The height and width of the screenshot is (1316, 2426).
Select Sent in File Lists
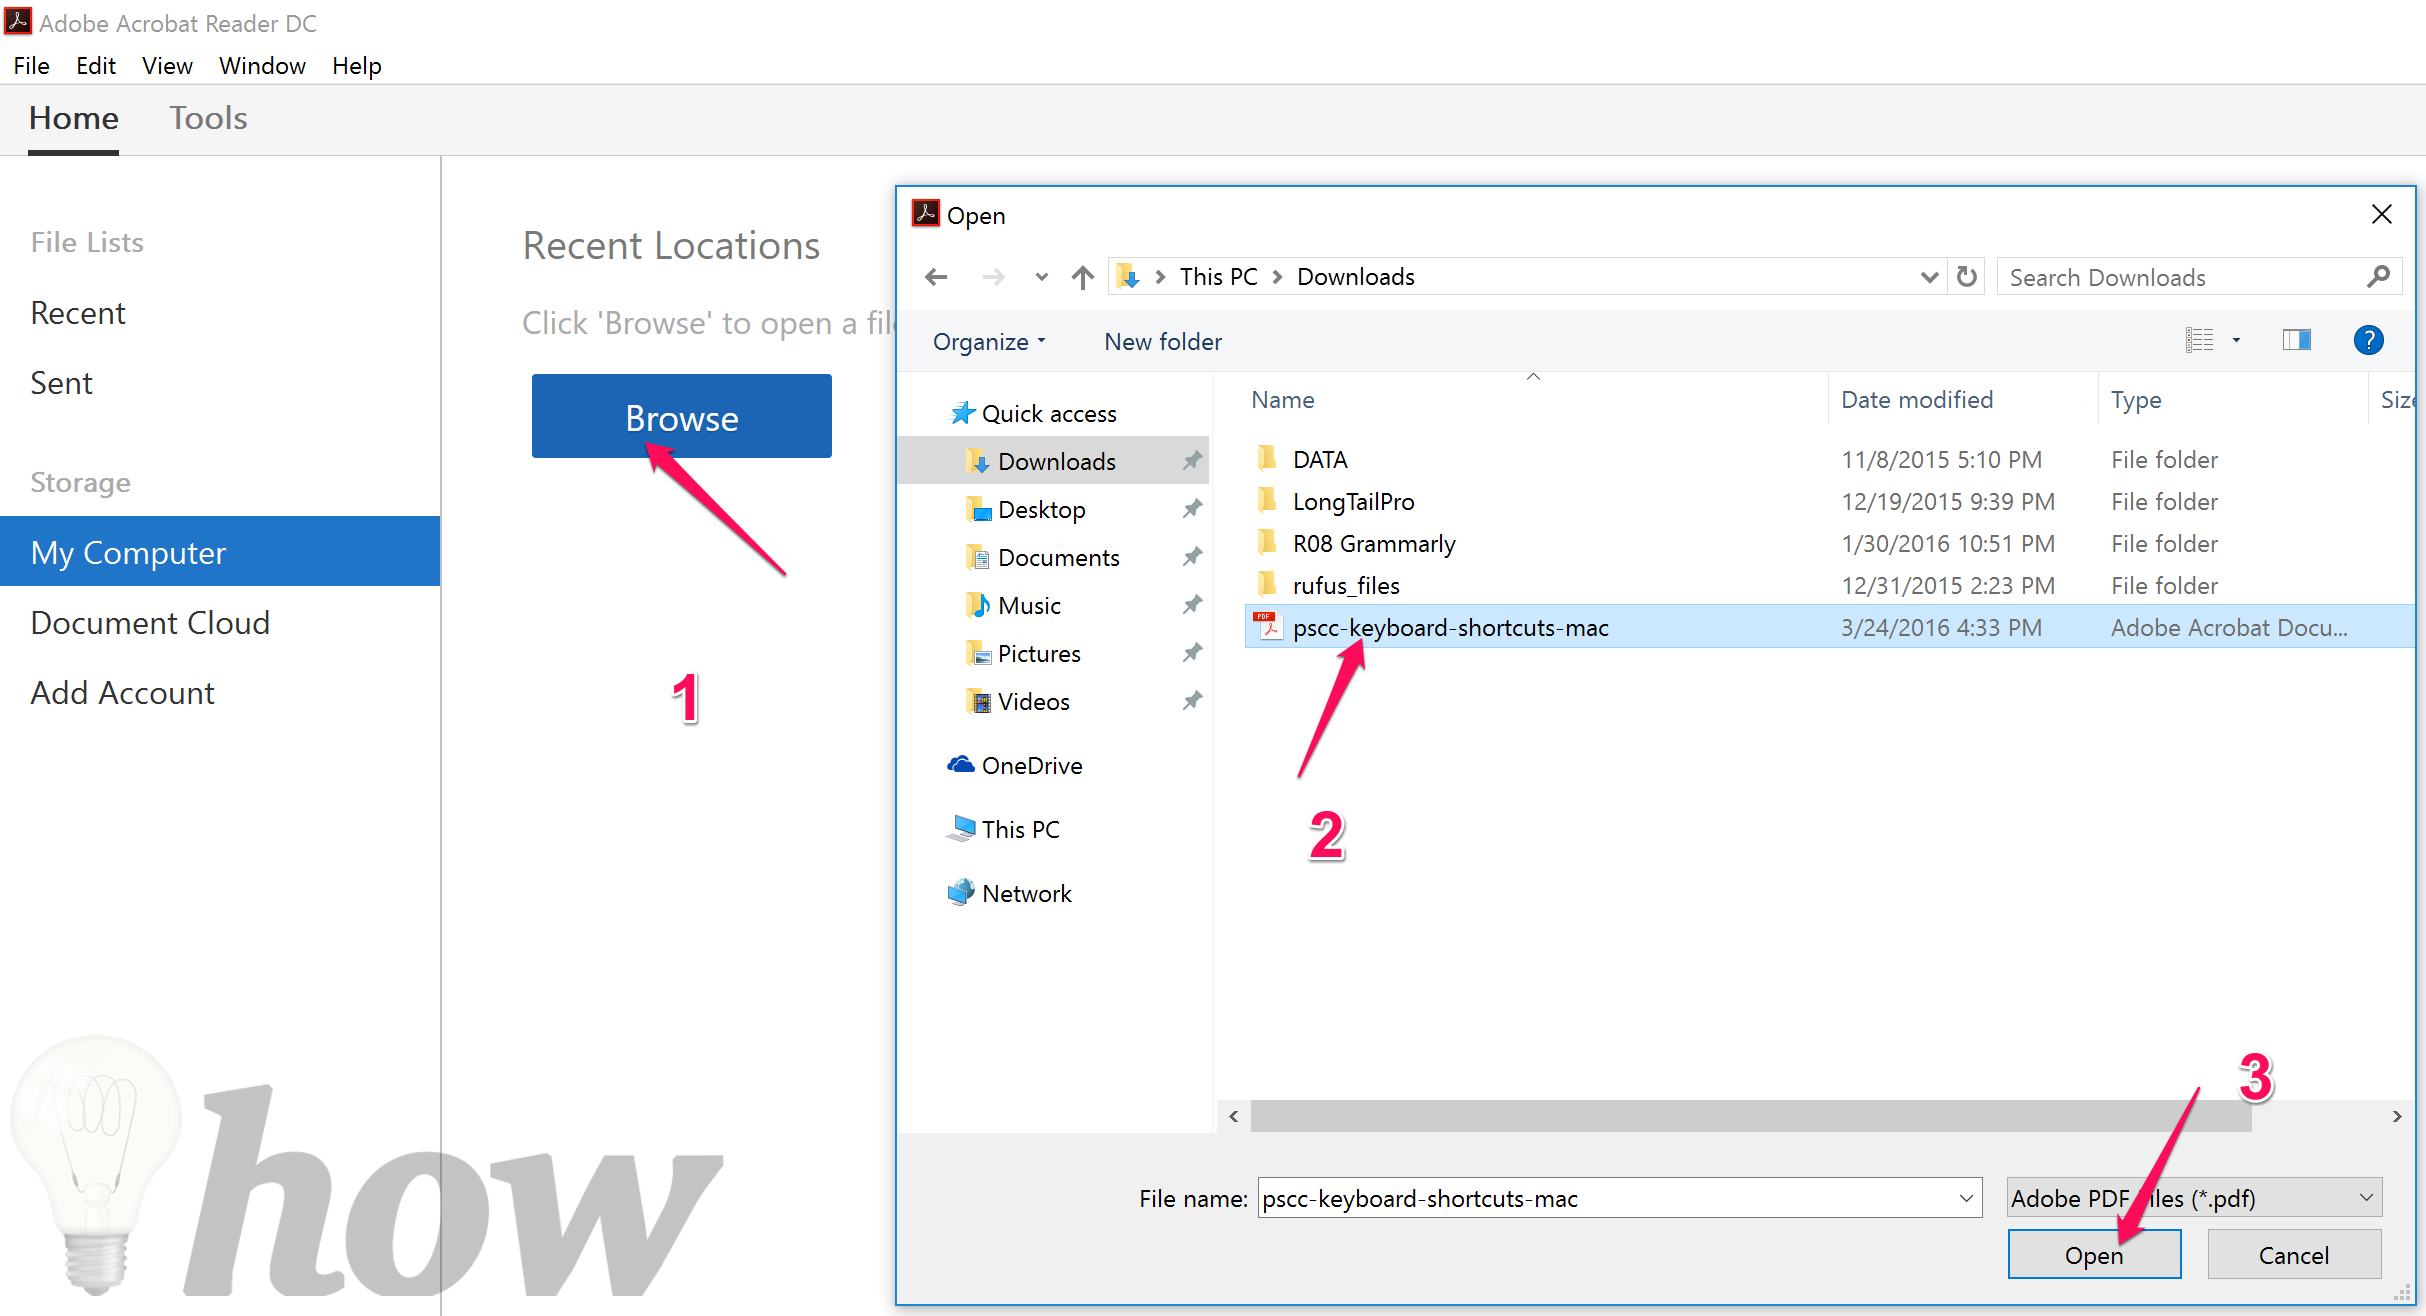(61, 383)
